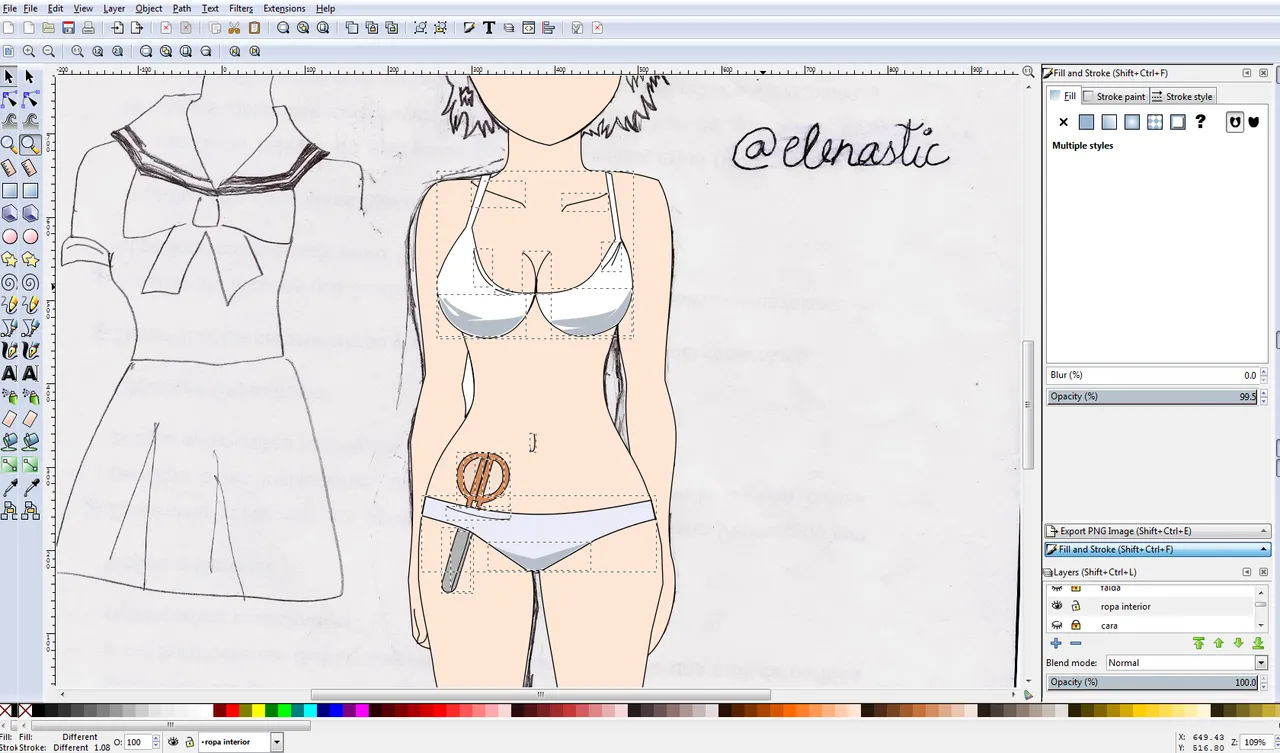Select the ropa interior layer name
The width and height of the screenshot is (1280, 753).
point(1126,606)
